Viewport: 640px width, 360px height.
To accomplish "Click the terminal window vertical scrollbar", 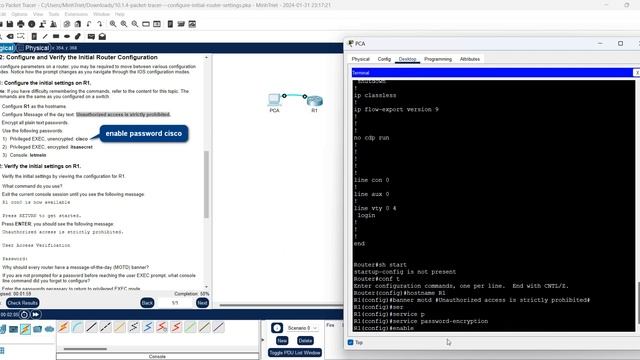I will [x=638, y=302].
